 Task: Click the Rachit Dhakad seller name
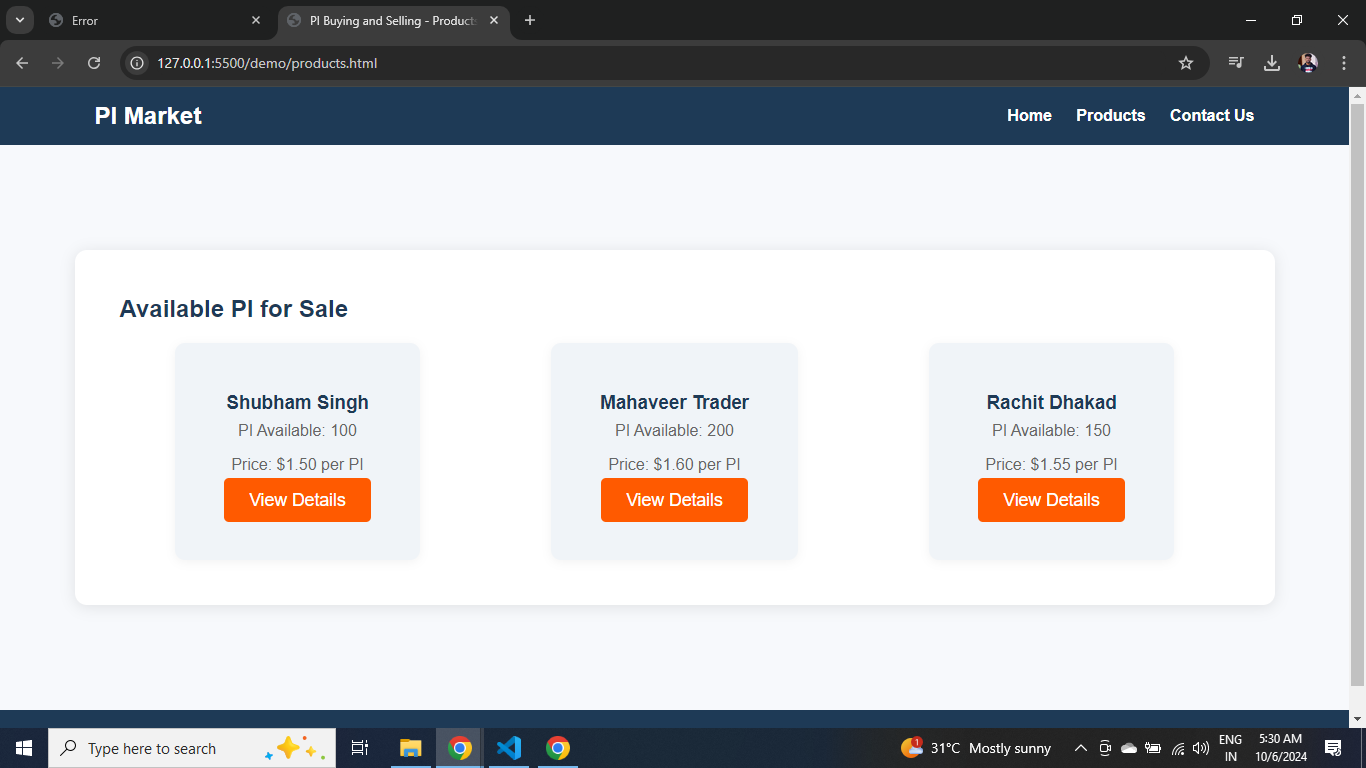[1051, 402]
